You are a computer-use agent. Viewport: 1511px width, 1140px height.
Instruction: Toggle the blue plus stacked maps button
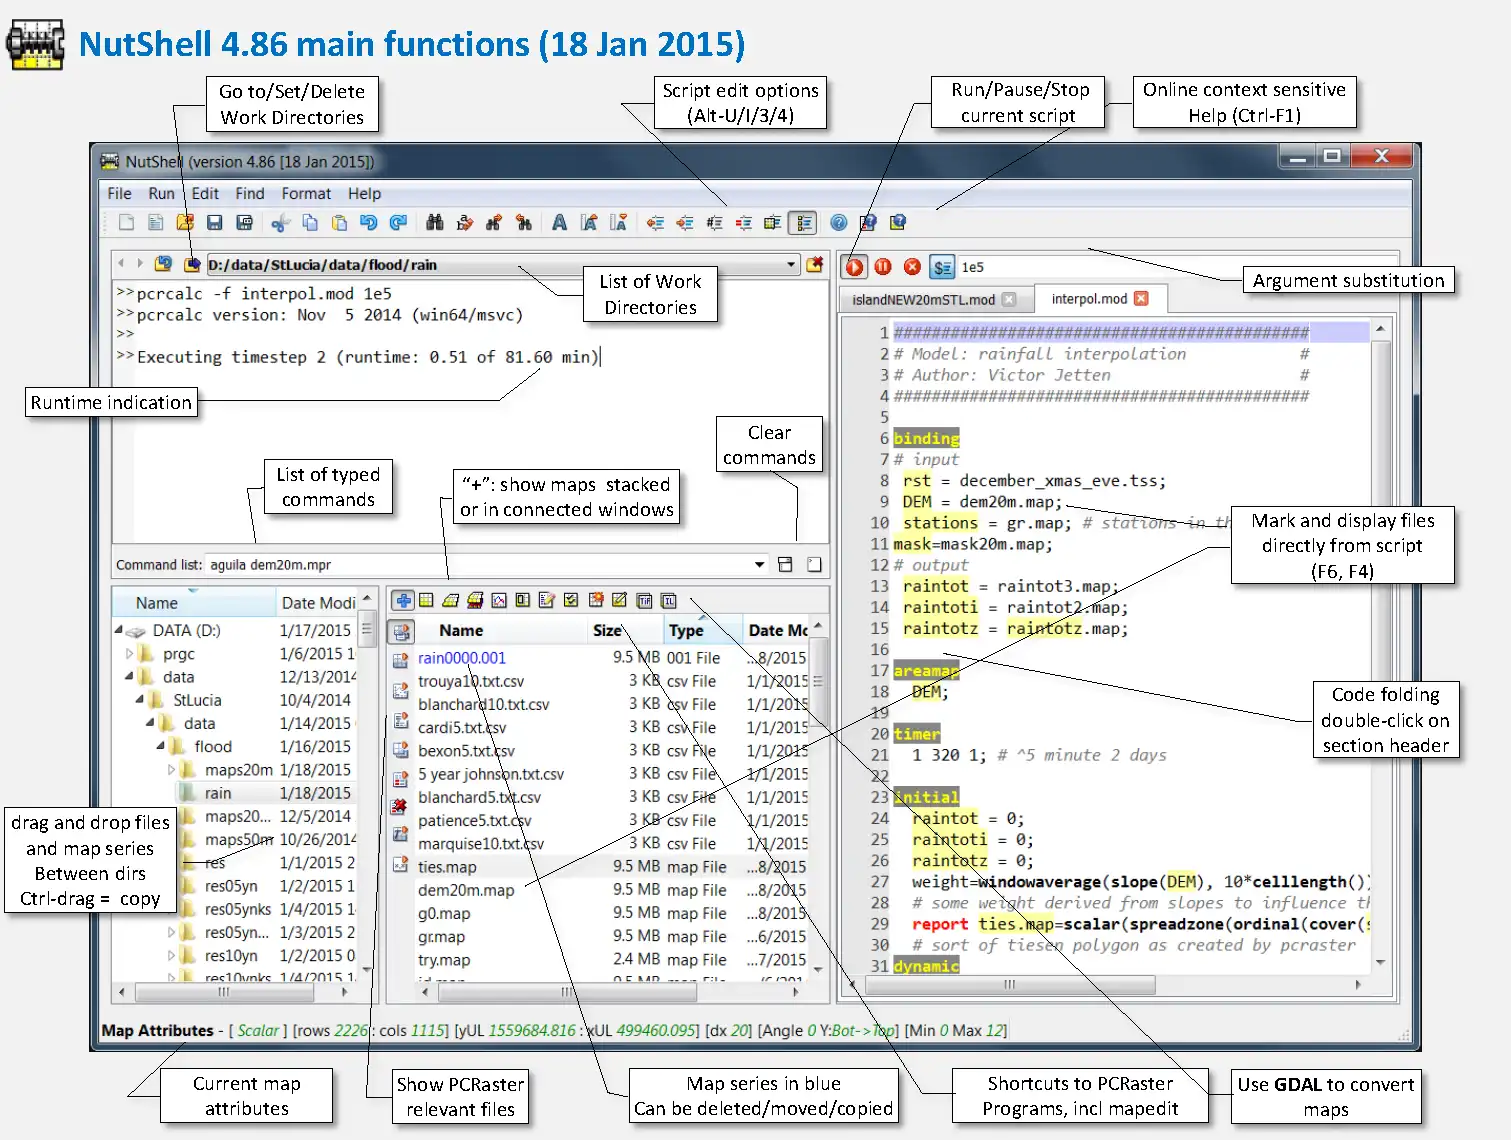point(402,600)
